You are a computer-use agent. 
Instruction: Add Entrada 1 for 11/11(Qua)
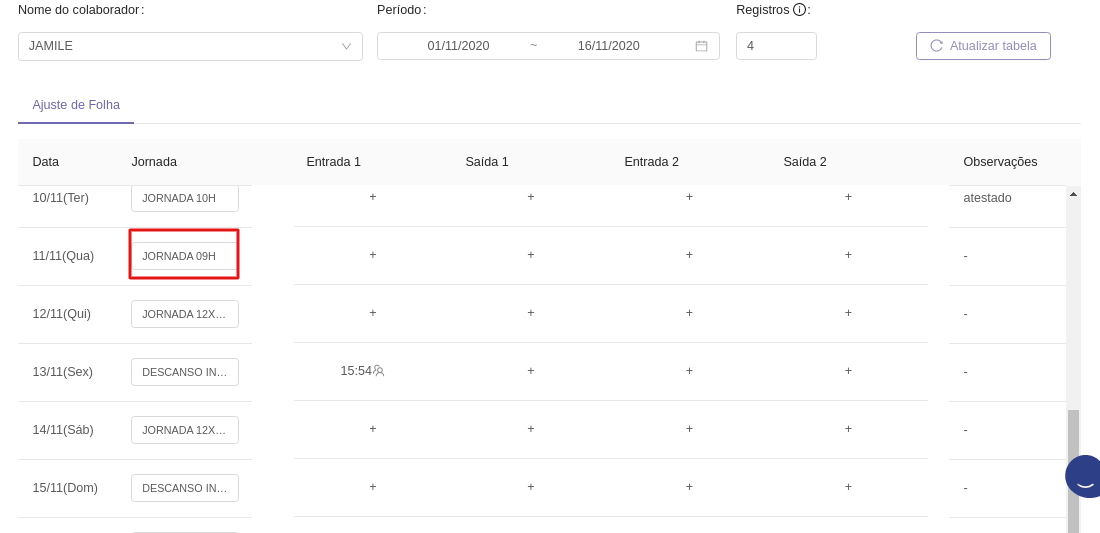click(373, 255)
